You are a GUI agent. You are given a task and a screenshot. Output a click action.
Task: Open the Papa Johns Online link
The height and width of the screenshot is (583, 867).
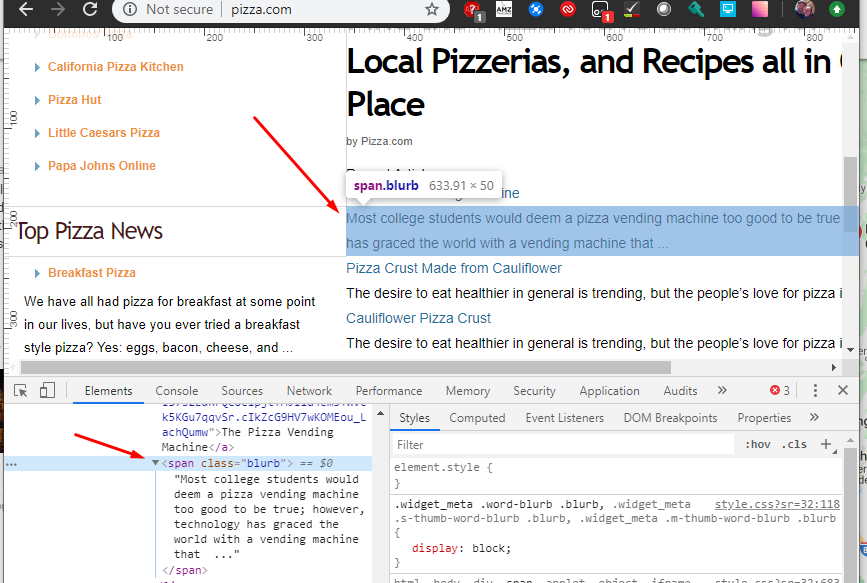102,166
